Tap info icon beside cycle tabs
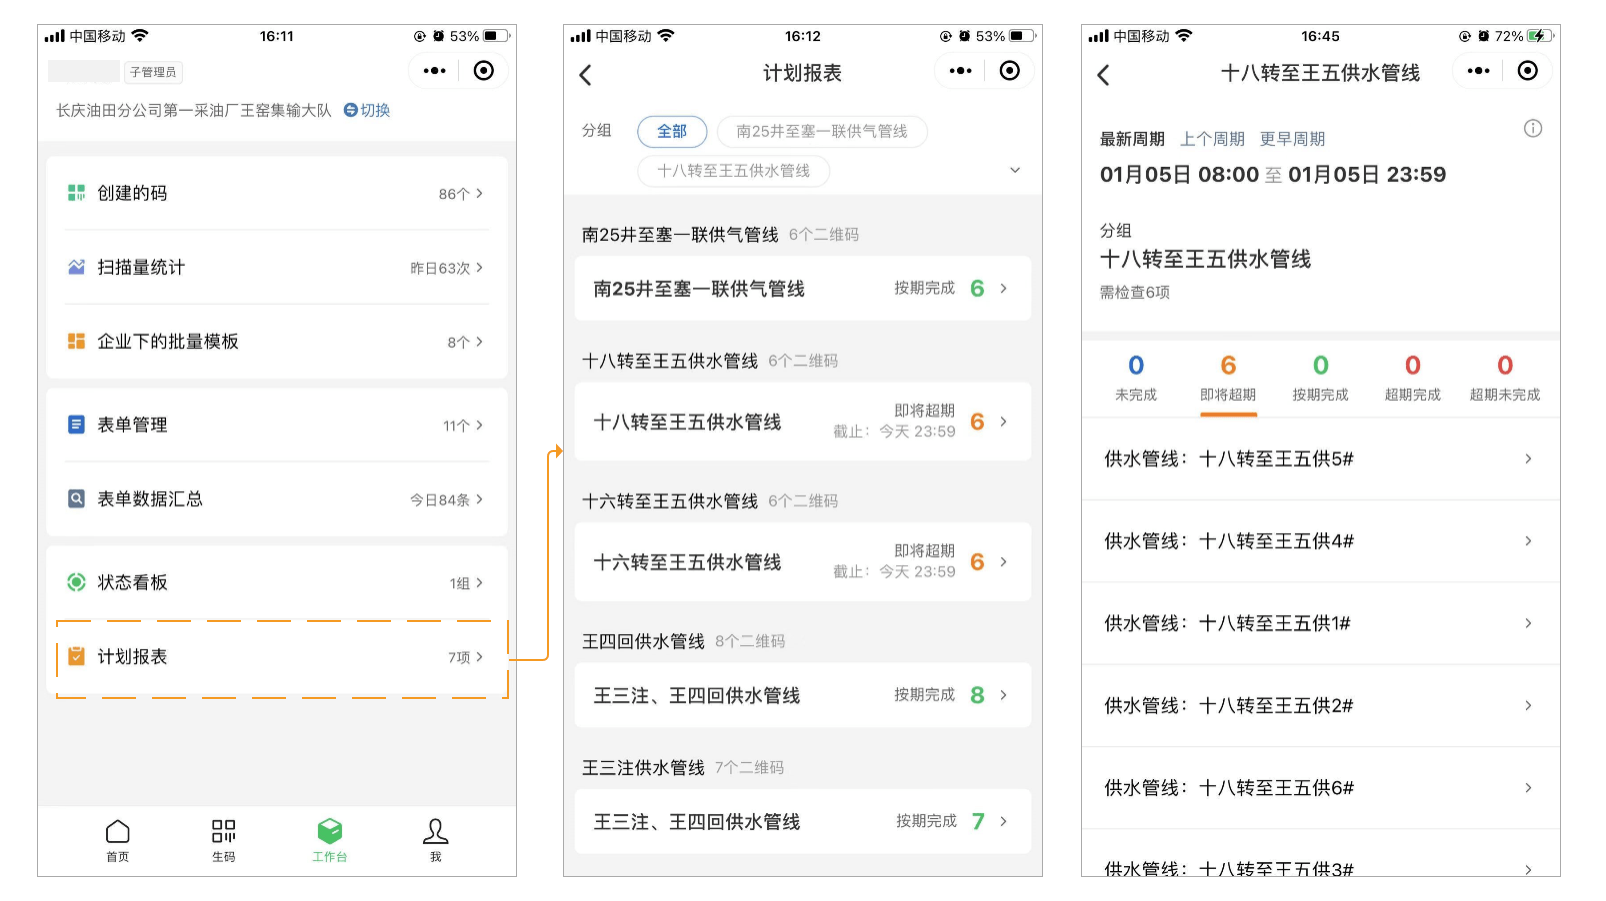Image resolution: width=1606 pixels, height=901 pixels. pyautogui.click(x=1533, y=128)
